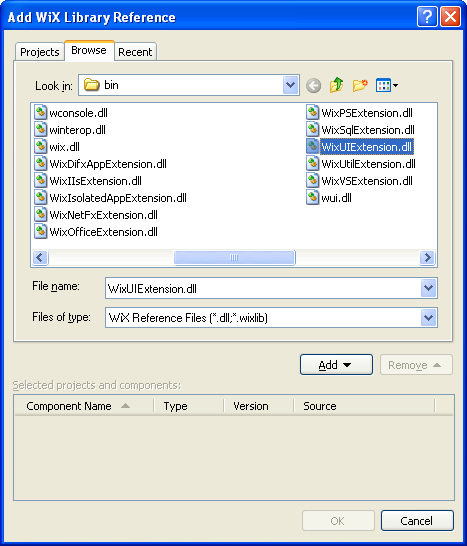The image size is (467, 546).
Task: Switch to the Recent tab
Action: point(135,52)
